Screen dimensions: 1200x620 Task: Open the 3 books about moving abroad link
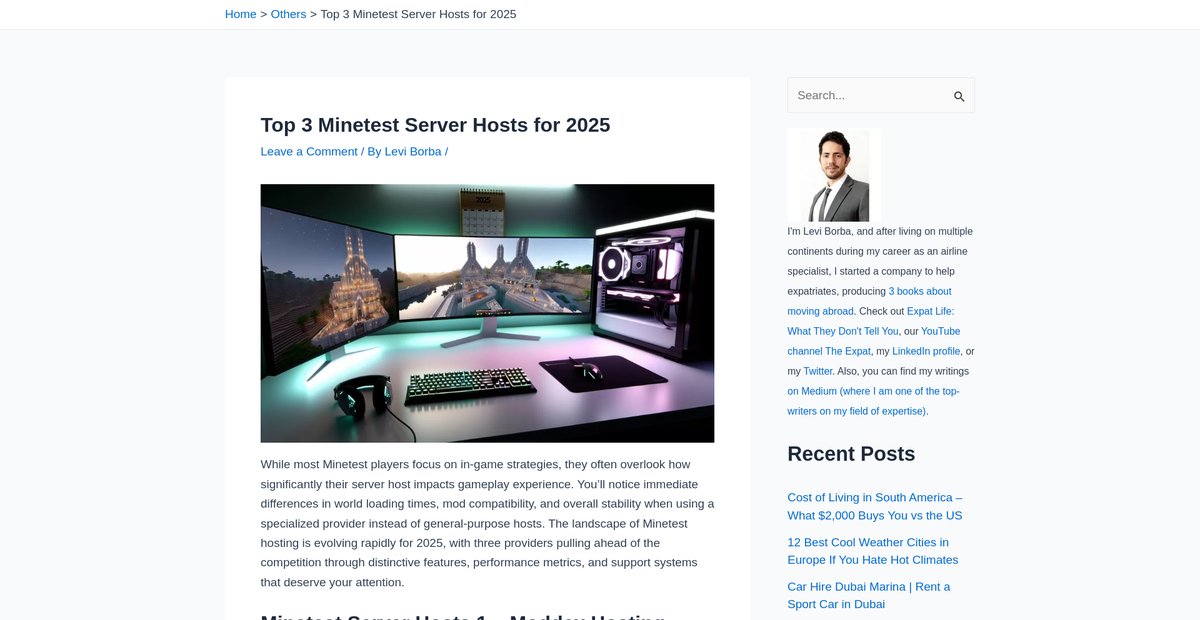pyautogui.click(x=869, y=301)
